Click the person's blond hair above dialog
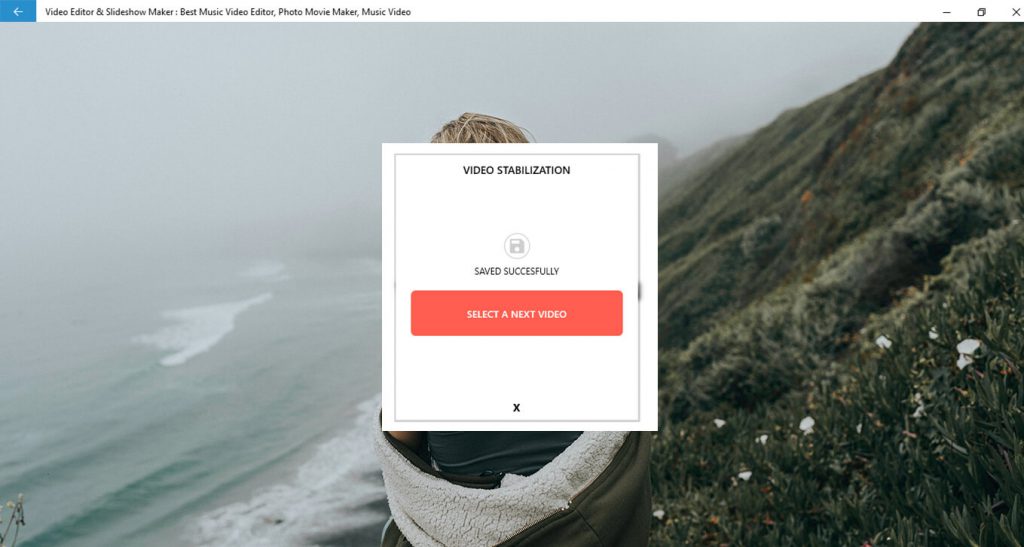The image size is (1024, 547). (480, 129)
